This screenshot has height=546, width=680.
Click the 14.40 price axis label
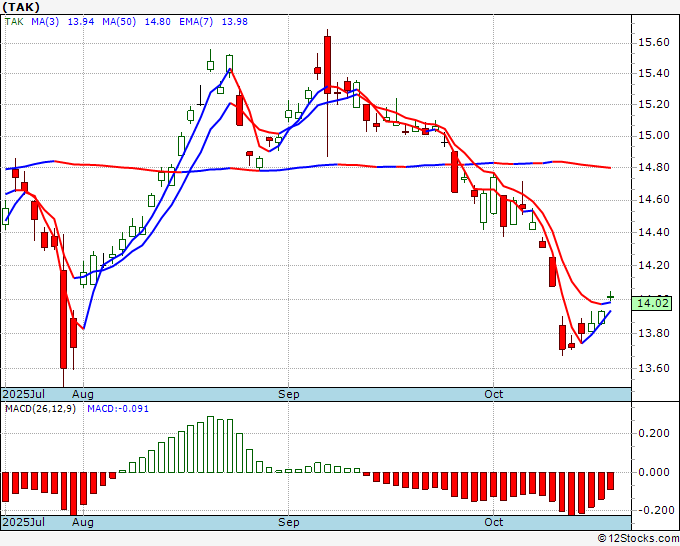click(x=654, y=232)
